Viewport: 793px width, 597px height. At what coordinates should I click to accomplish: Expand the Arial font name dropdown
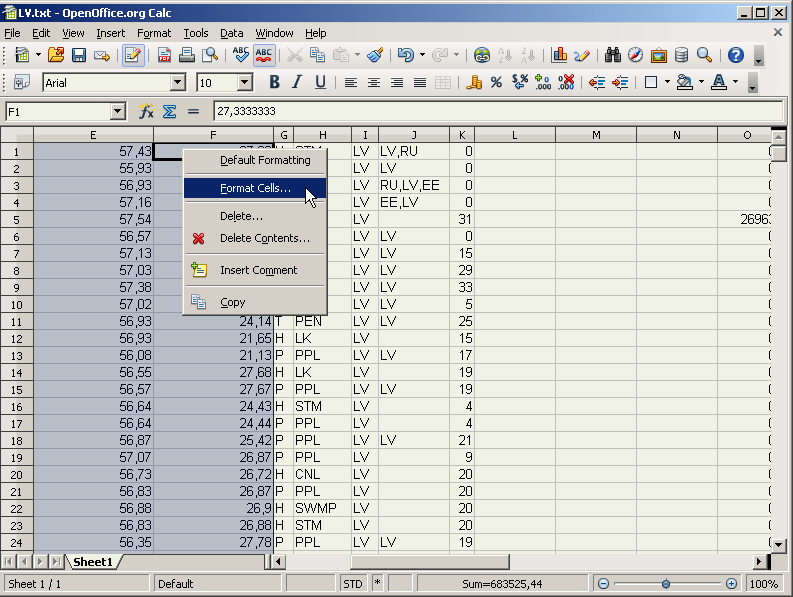pyautogui.click(x=178, y=82)
